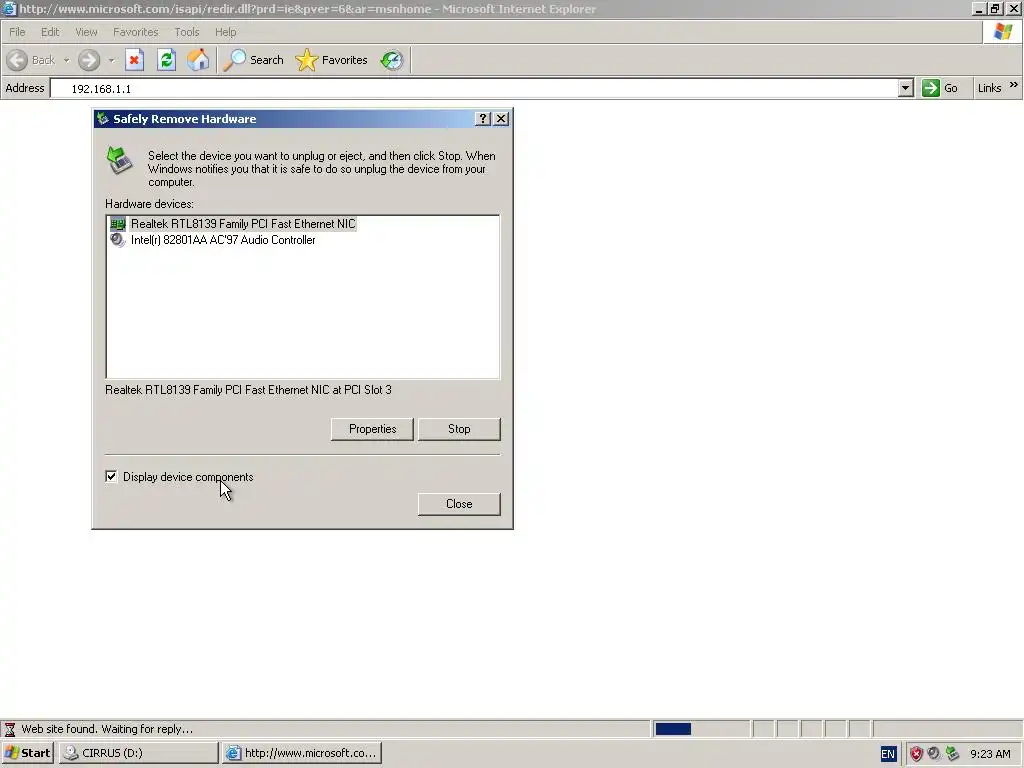Open Forward button history dropdown arrow

112,60
